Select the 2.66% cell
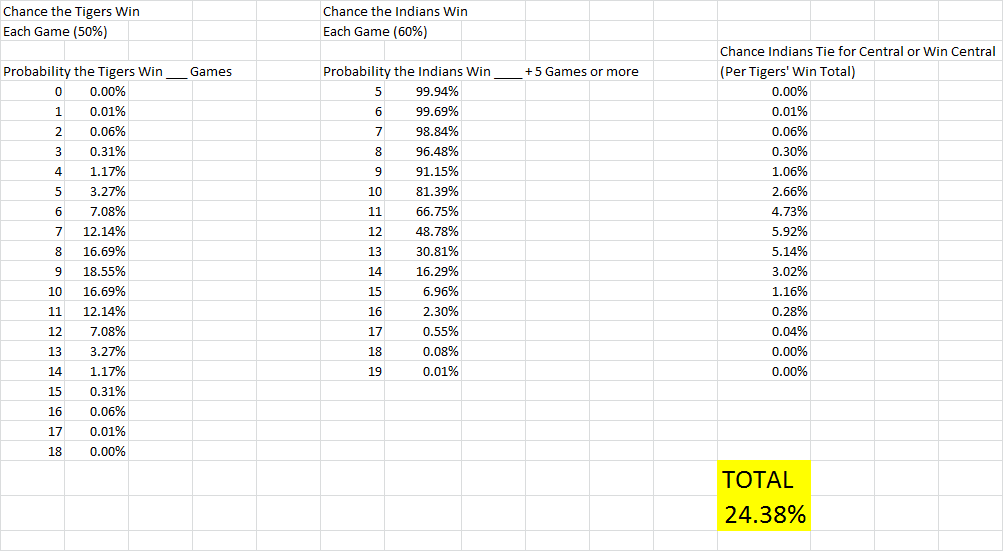 [x=789, y=191]
